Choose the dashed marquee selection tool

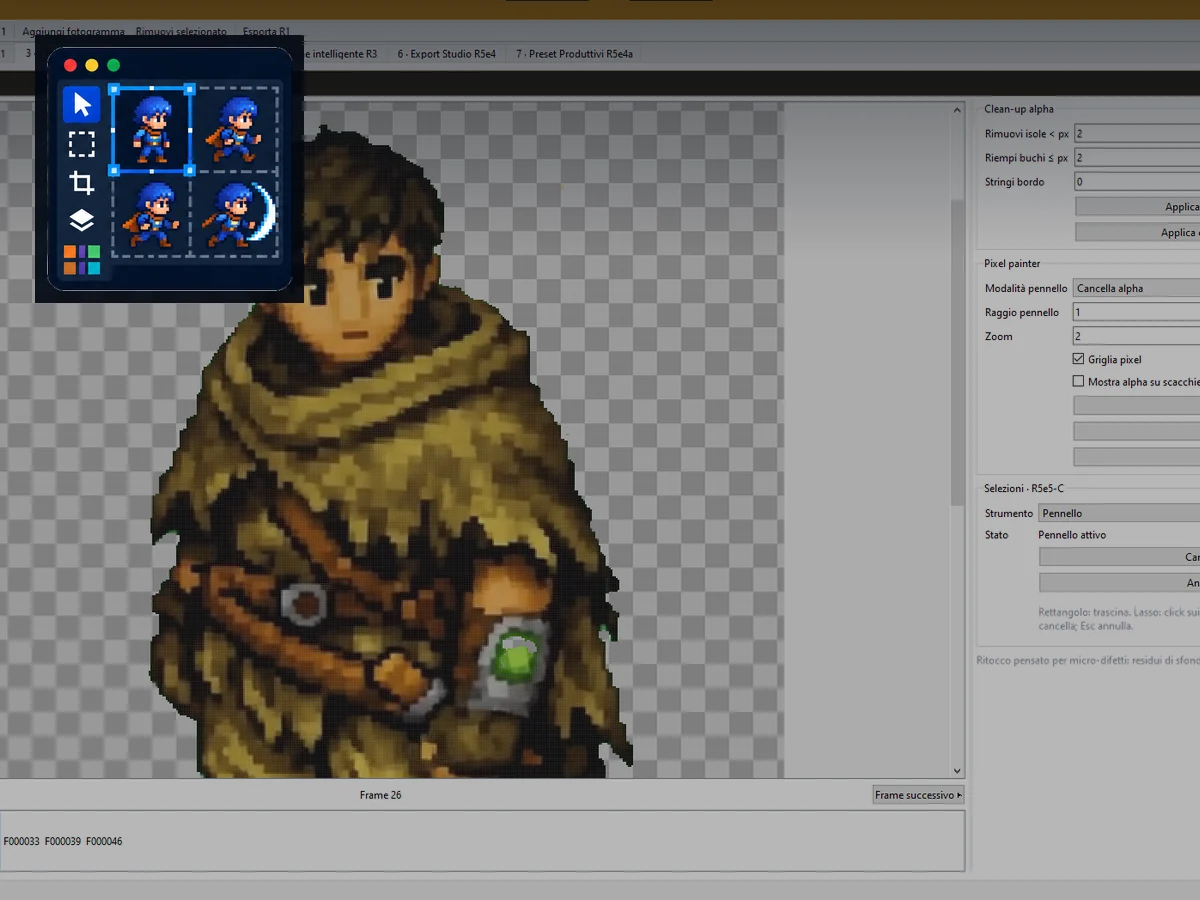pyautogui.click(x=82, y=144)
